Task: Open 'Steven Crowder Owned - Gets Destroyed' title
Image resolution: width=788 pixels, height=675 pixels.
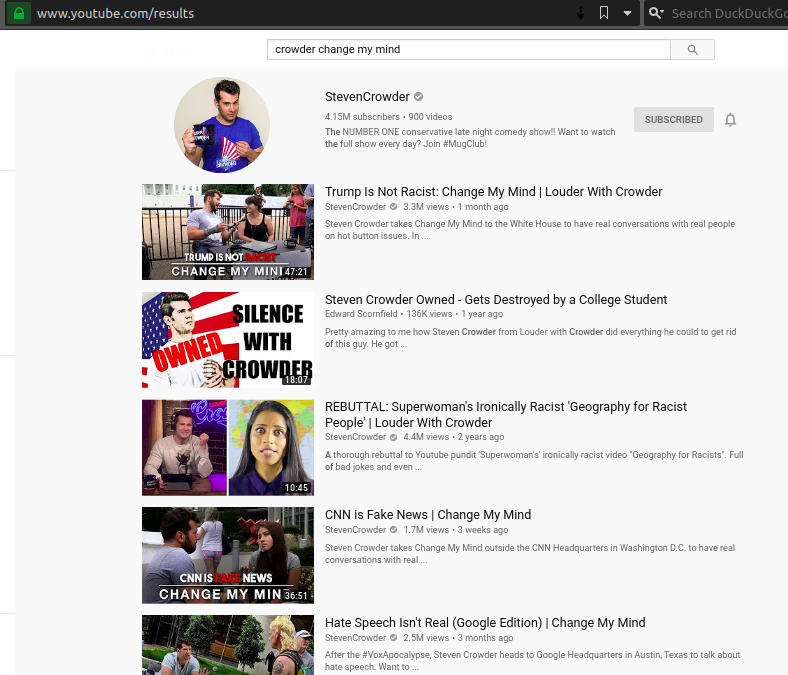Action: coord(496,300)
